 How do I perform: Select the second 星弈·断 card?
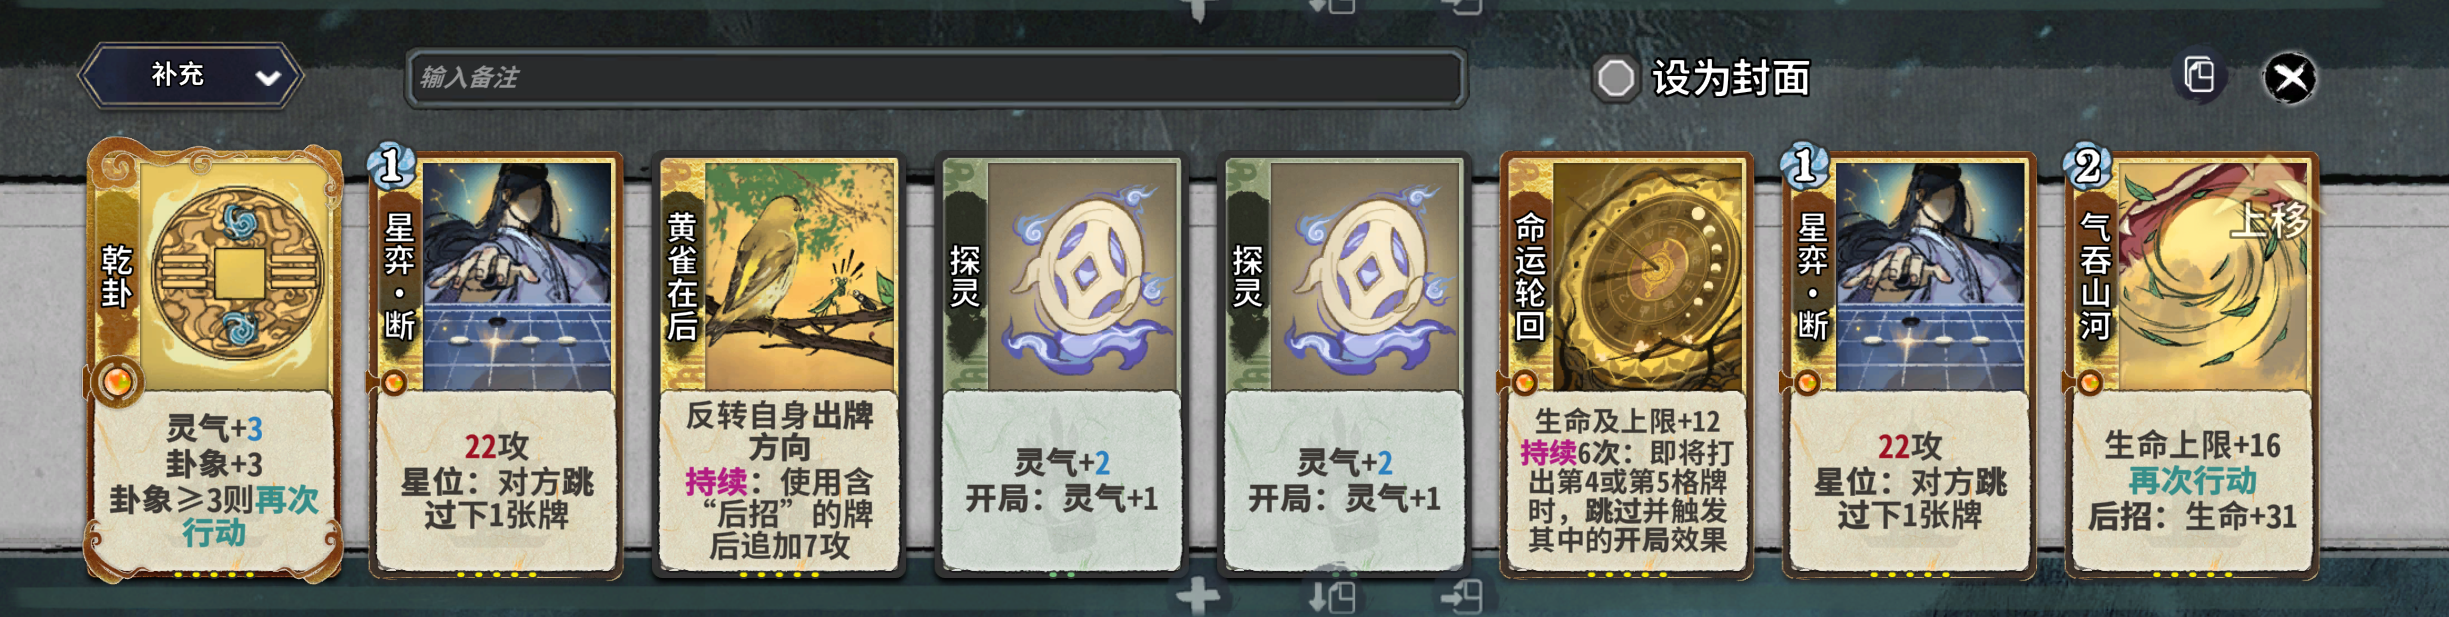1909,364
